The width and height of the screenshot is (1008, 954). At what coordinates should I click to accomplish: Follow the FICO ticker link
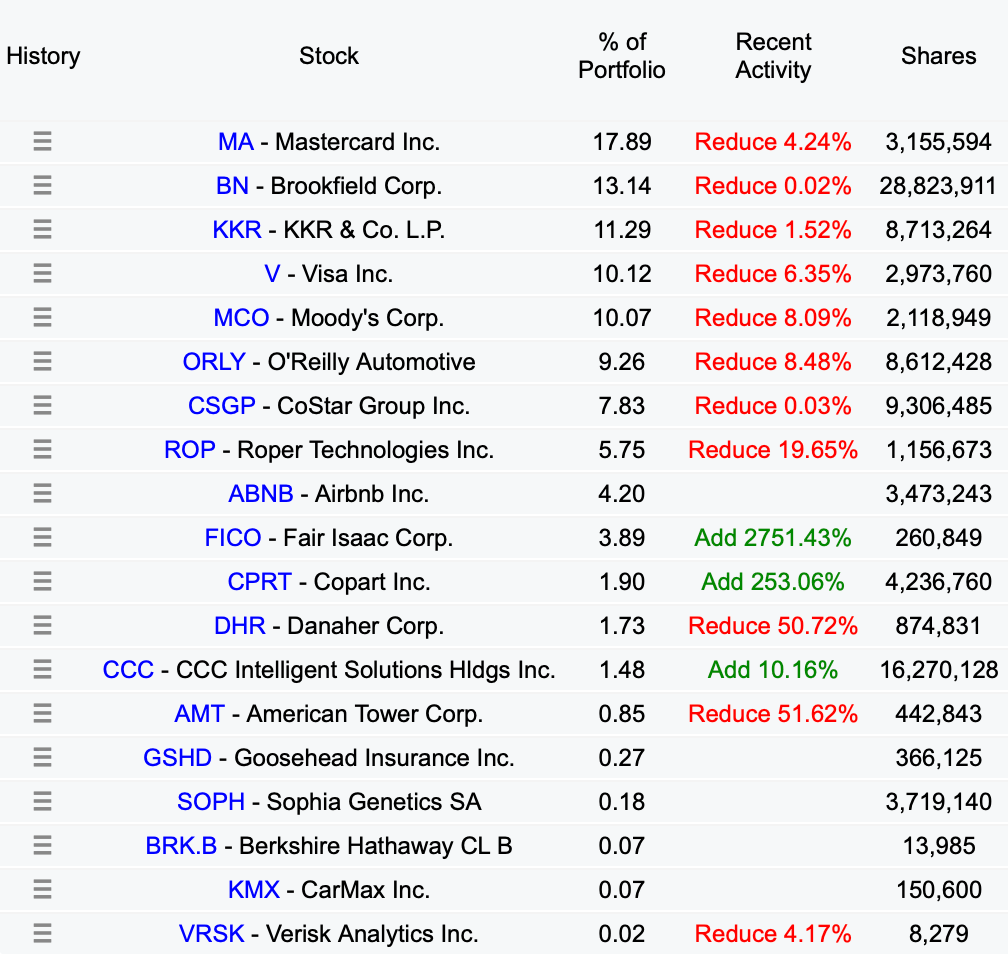tap(233, 538)
